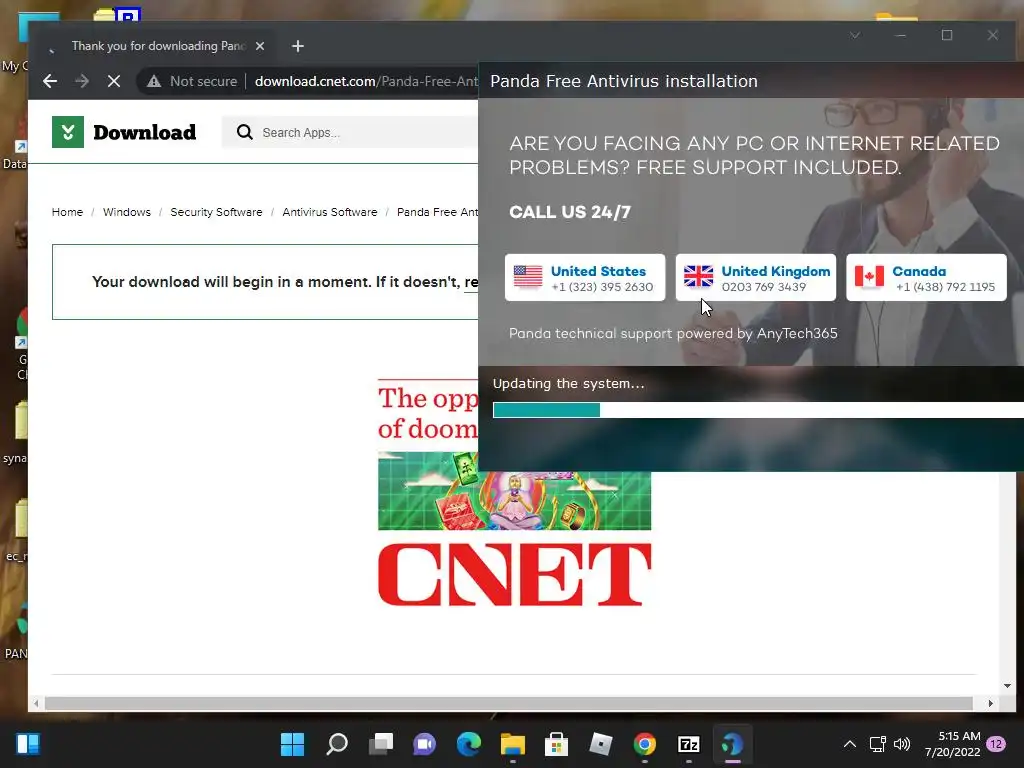
Task: Launch Microsoft Edge from taskbar
Action: [469, 744]
